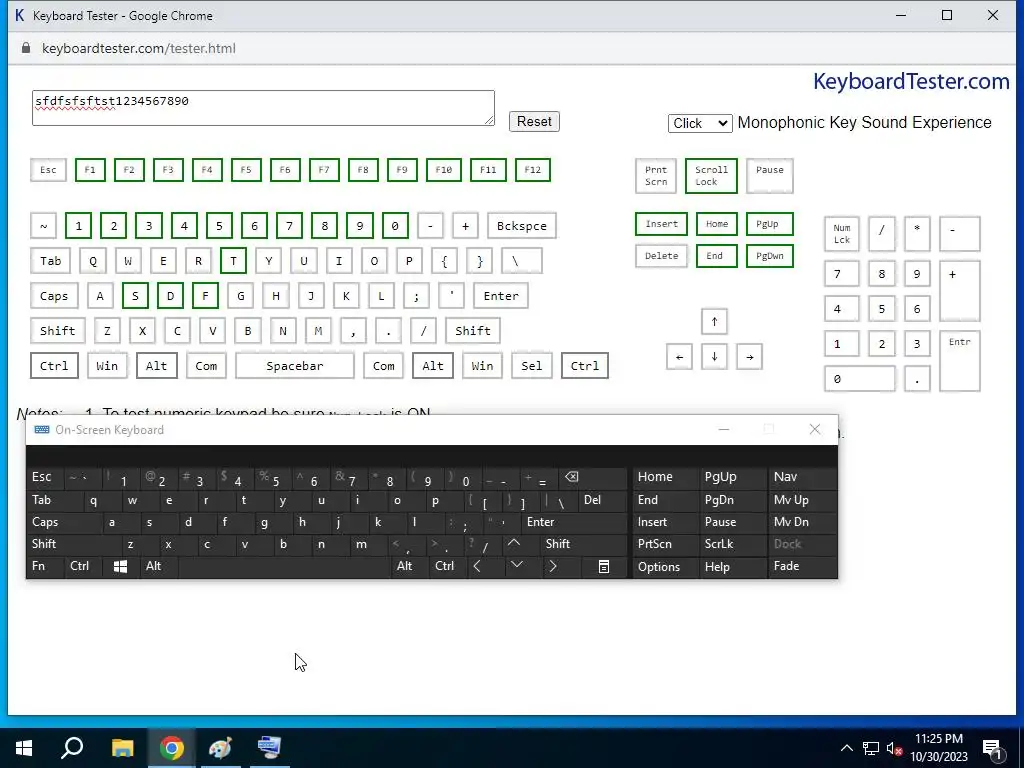The image size is (1024, 768).
Task: Click the left arrow key in the tester
Action: click(x=679, y=357)
